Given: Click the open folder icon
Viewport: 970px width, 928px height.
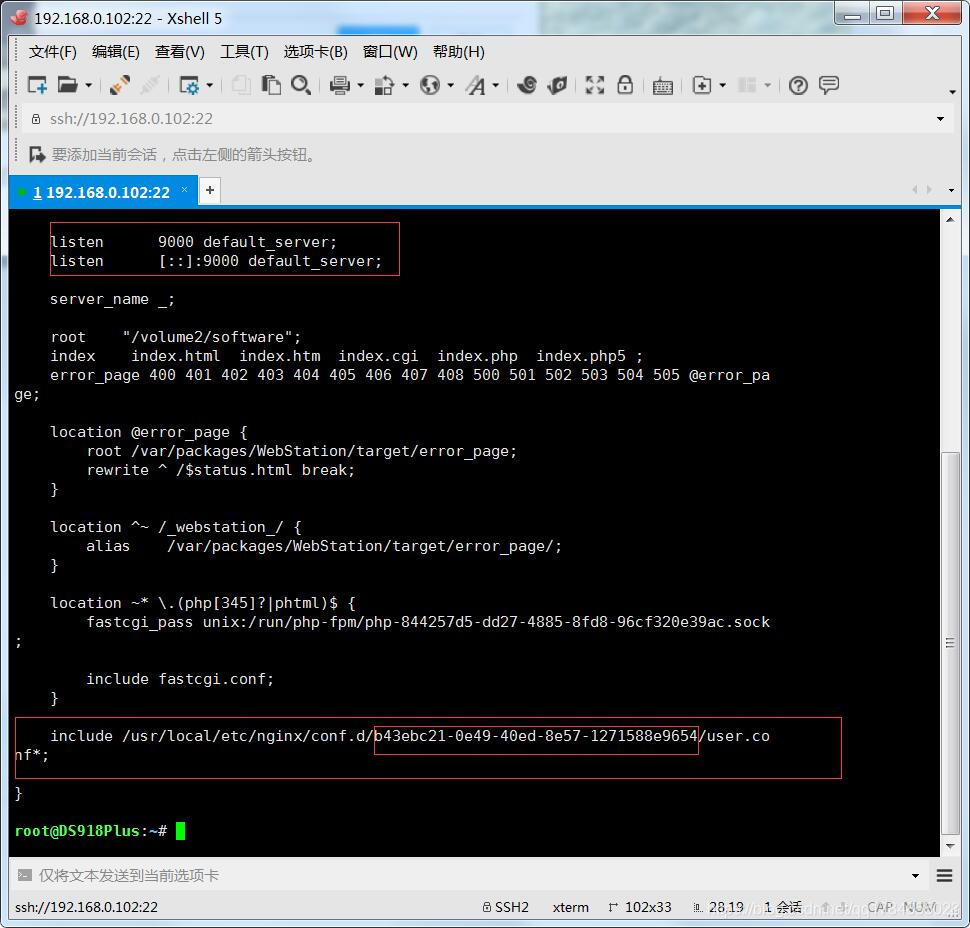Looking at the screenshot, I should pyautogui.click(x=67, y=86).
